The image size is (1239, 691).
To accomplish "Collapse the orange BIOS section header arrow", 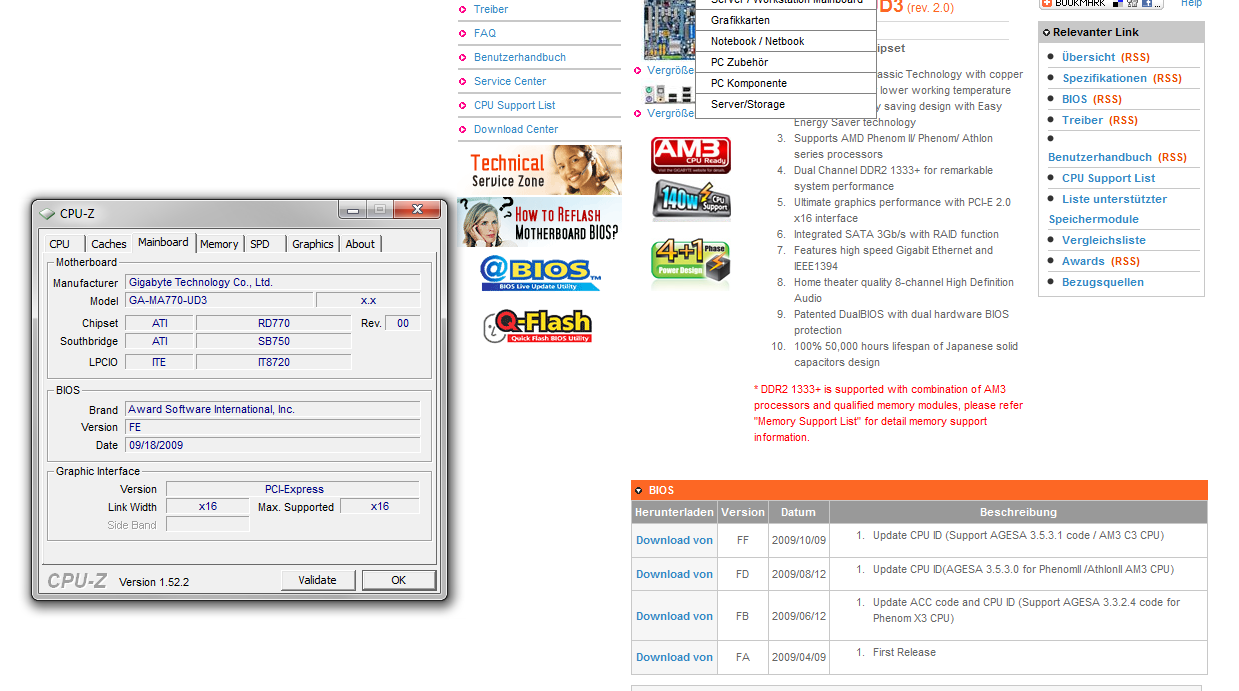I will pos(638,491).
